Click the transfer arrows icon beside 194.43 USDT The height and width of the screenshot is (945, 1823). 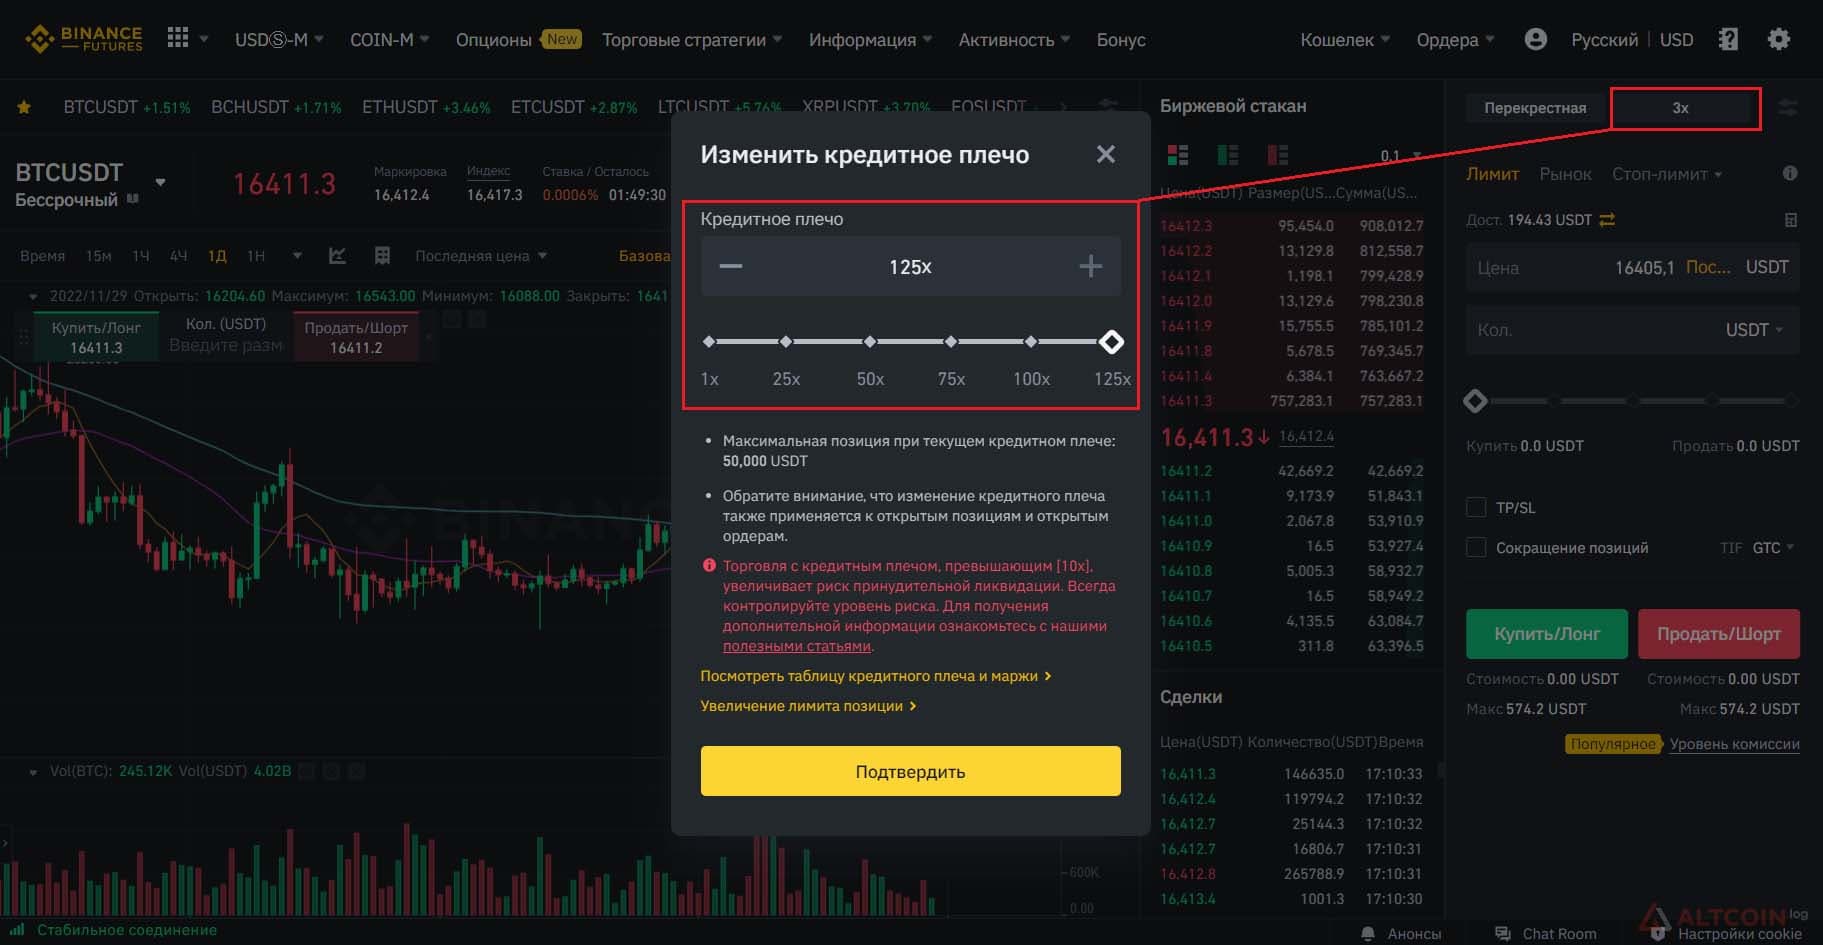tap(1607, 220)
